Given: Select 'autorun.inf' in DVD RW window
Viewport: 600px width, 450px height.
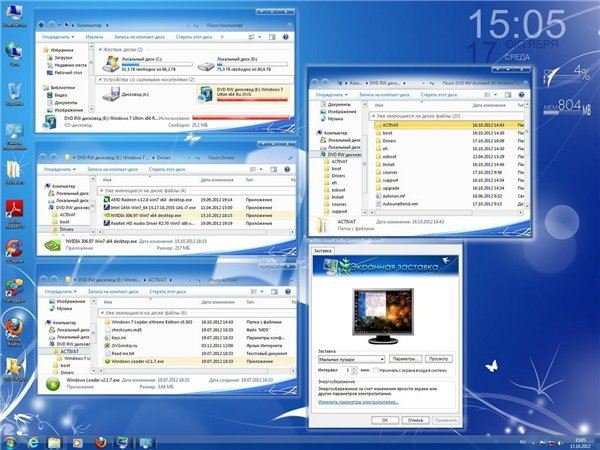Looking at the screenshot, I should pos(390,196).
